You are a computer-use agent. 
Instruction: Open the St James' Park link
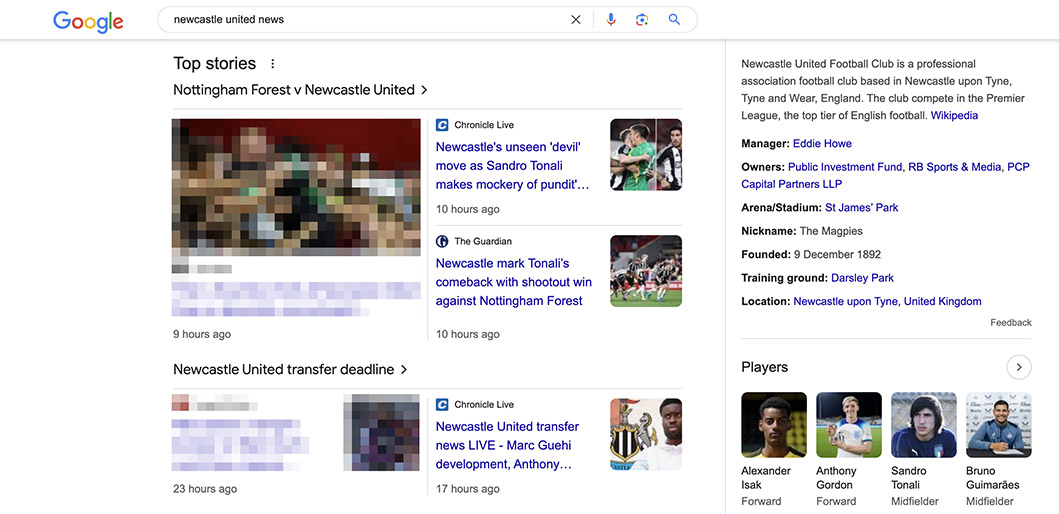(862, 207)
